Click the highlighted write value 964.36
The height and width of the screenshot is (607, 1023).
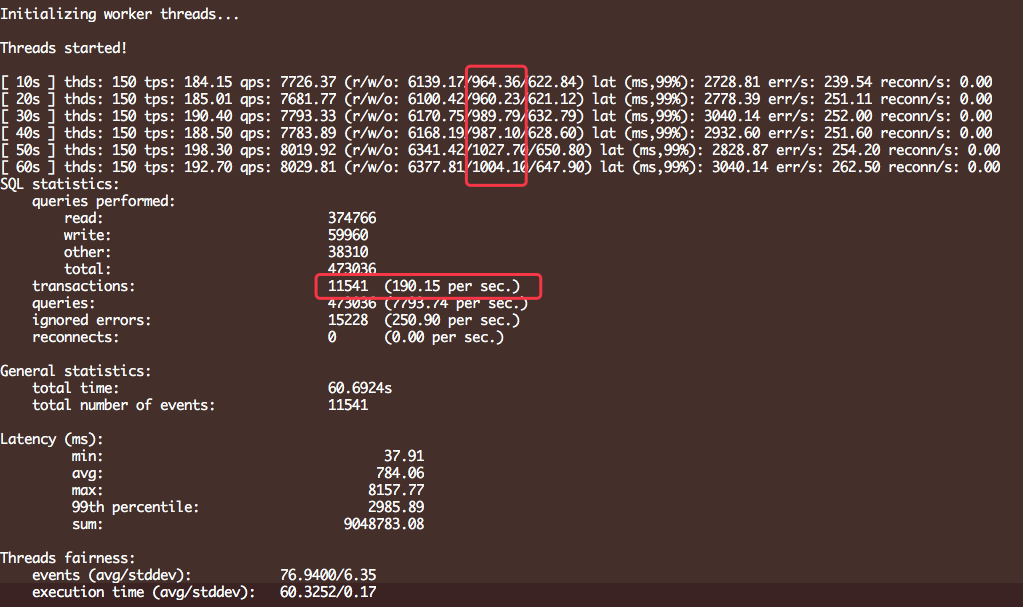coord(496,82)
